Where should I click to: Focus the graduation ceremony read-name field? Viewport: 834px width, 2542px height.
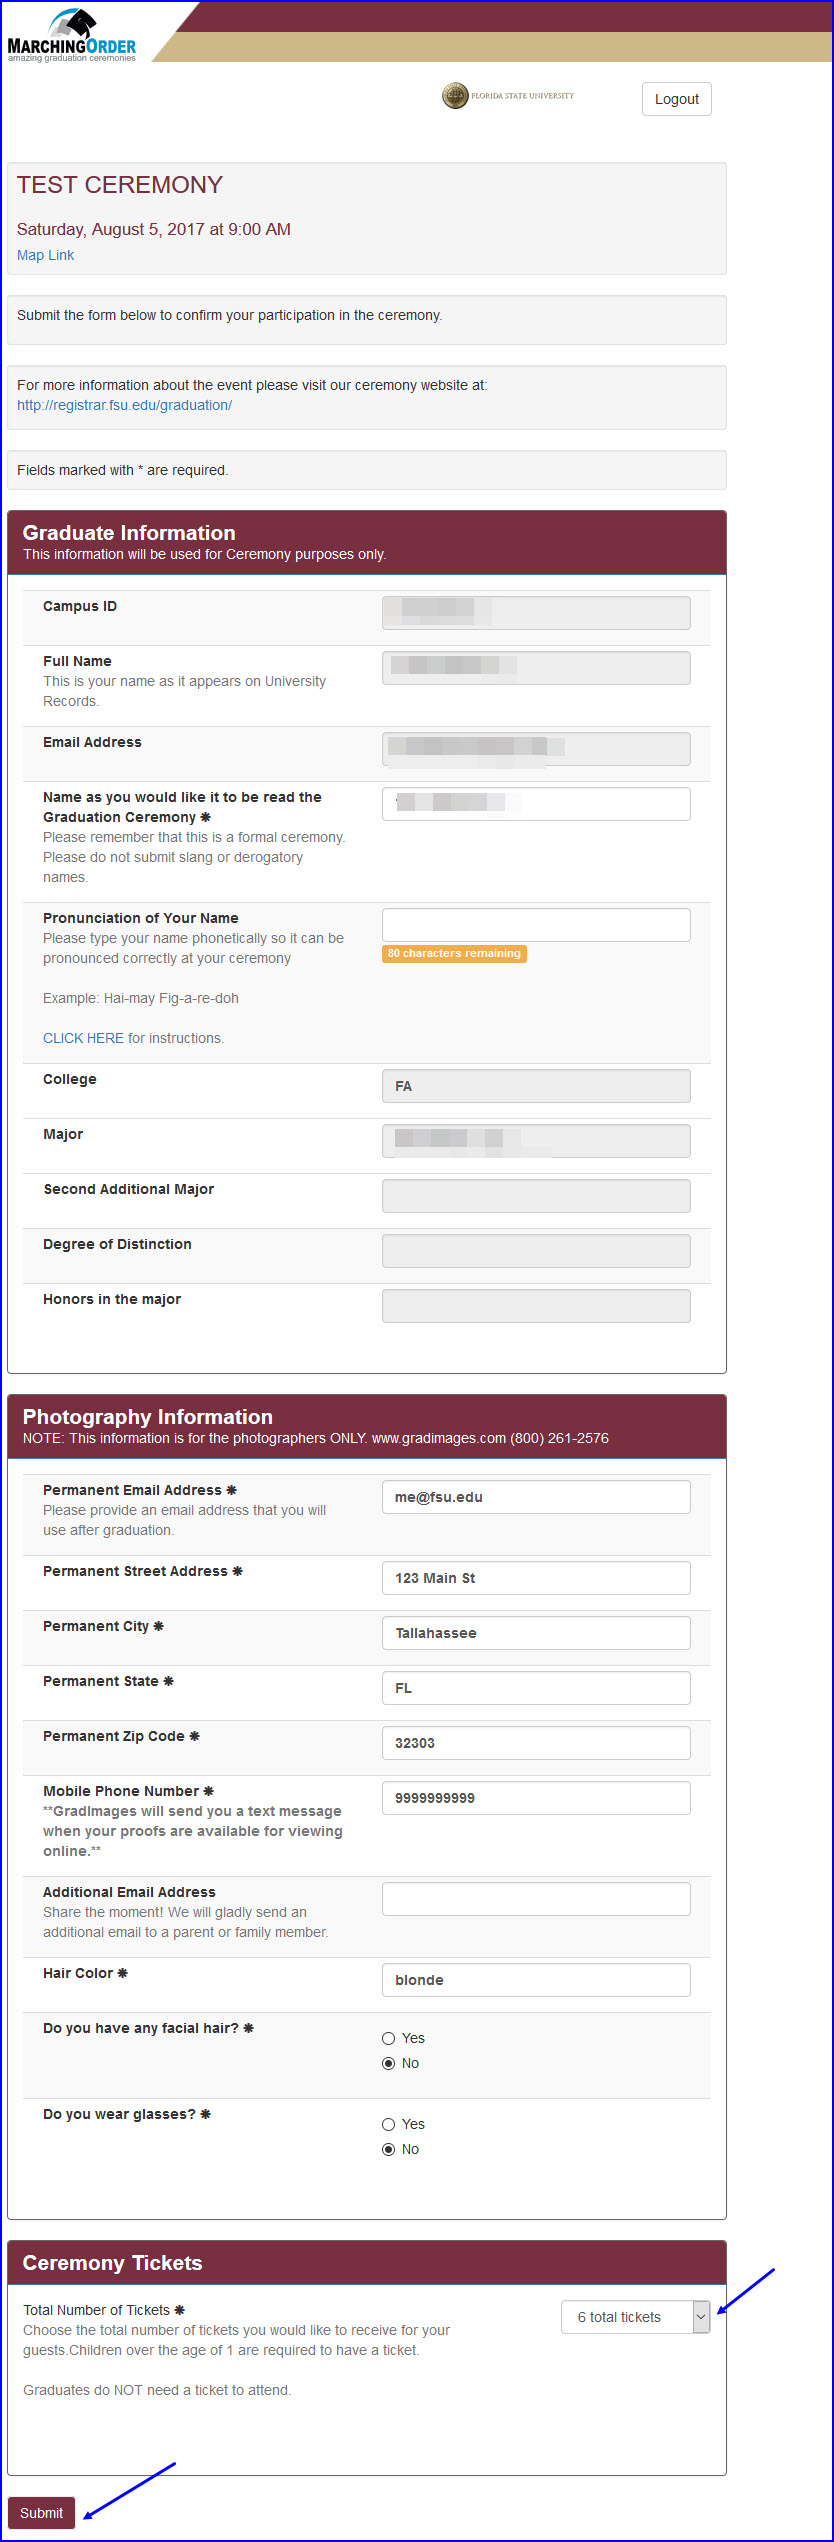[x=536, y=804]
